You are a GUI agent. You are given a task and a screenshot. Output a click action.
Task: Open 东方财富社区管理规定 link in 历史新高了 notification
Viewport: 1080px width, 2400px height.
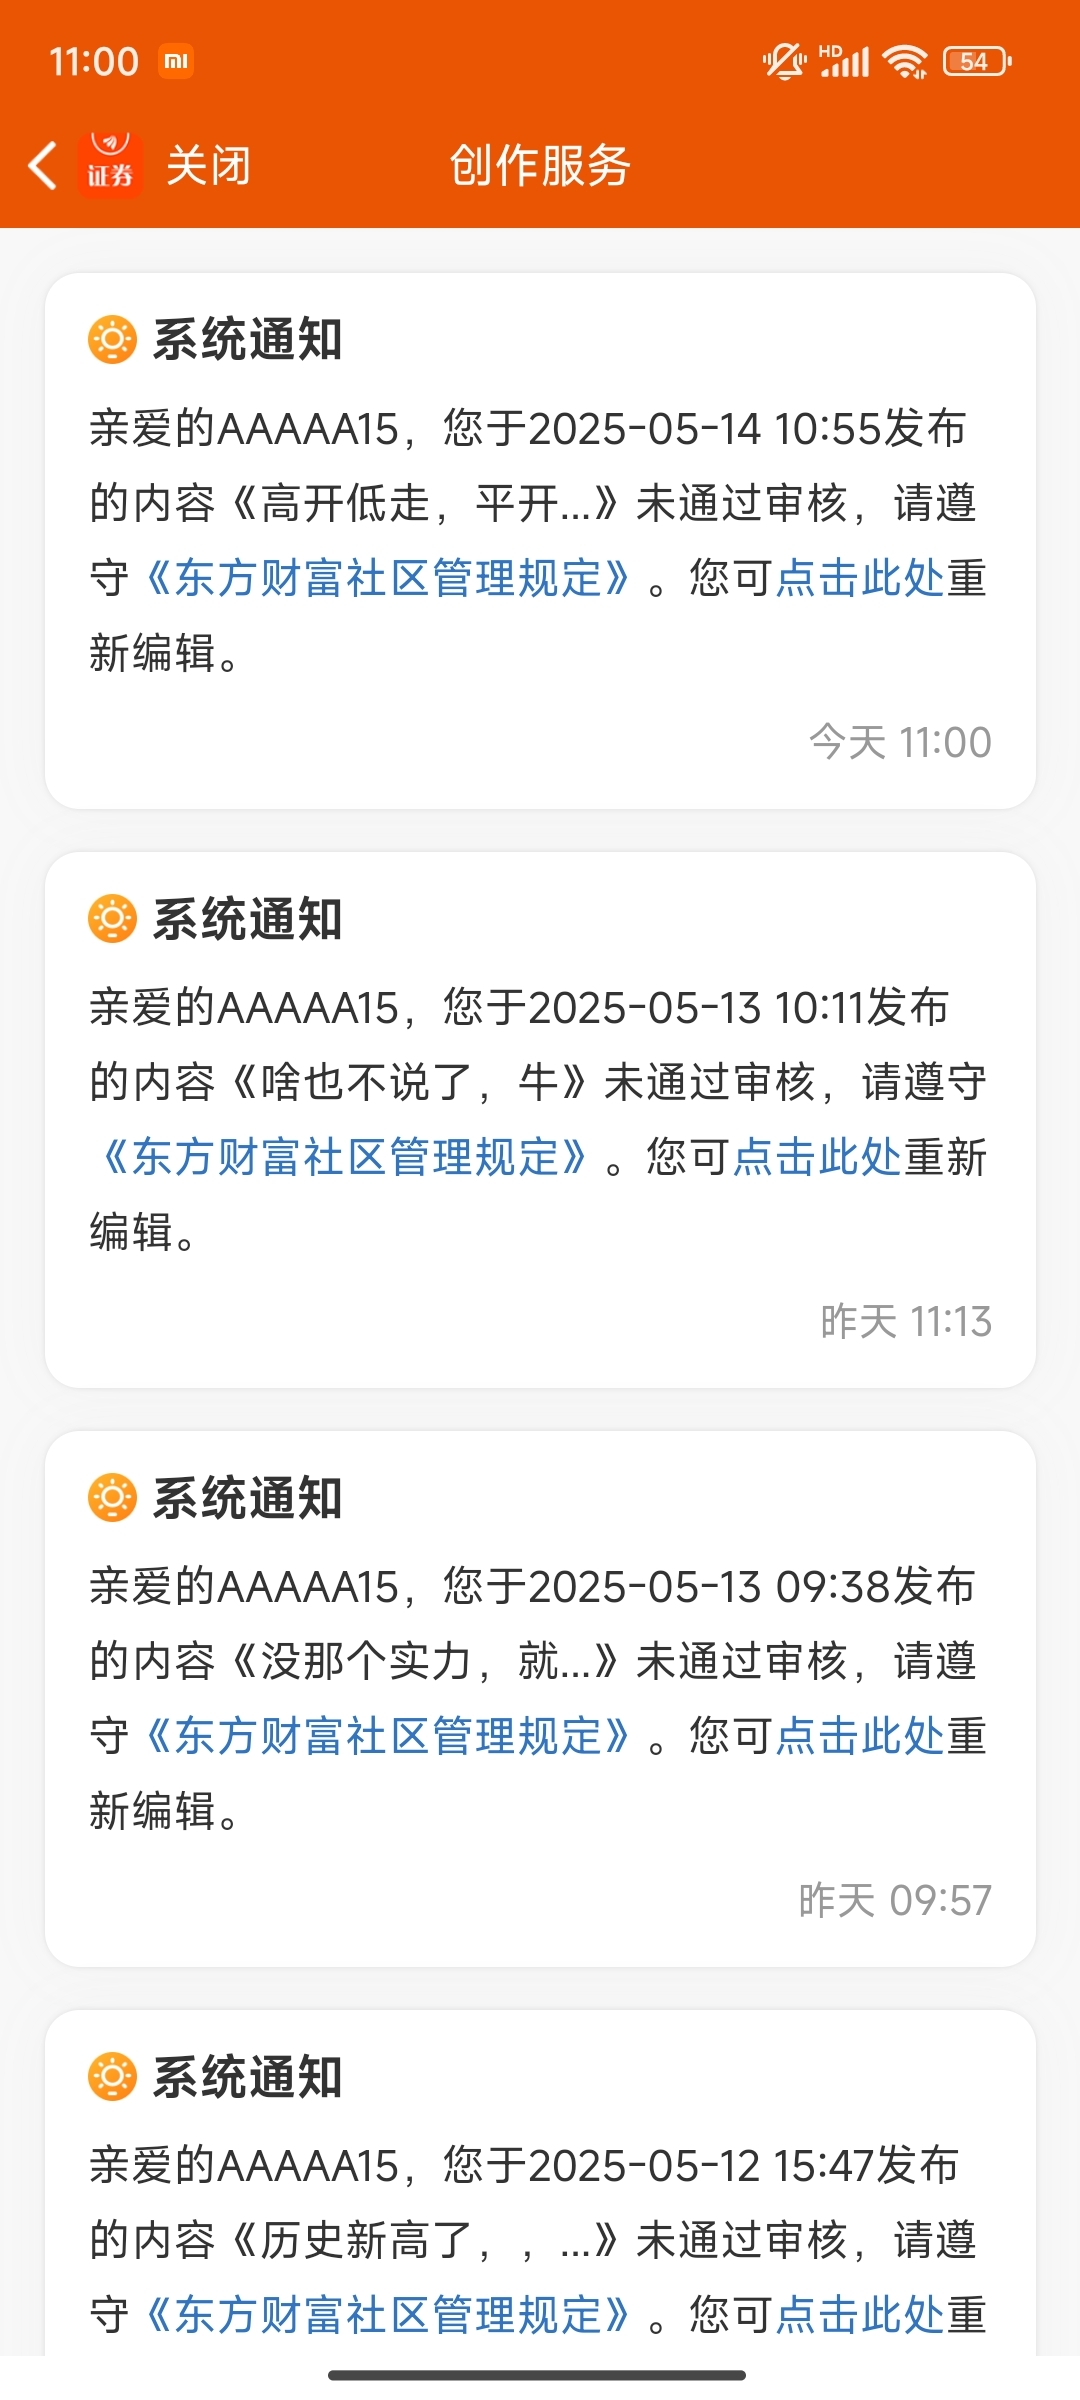click(x=388, y=2315)
